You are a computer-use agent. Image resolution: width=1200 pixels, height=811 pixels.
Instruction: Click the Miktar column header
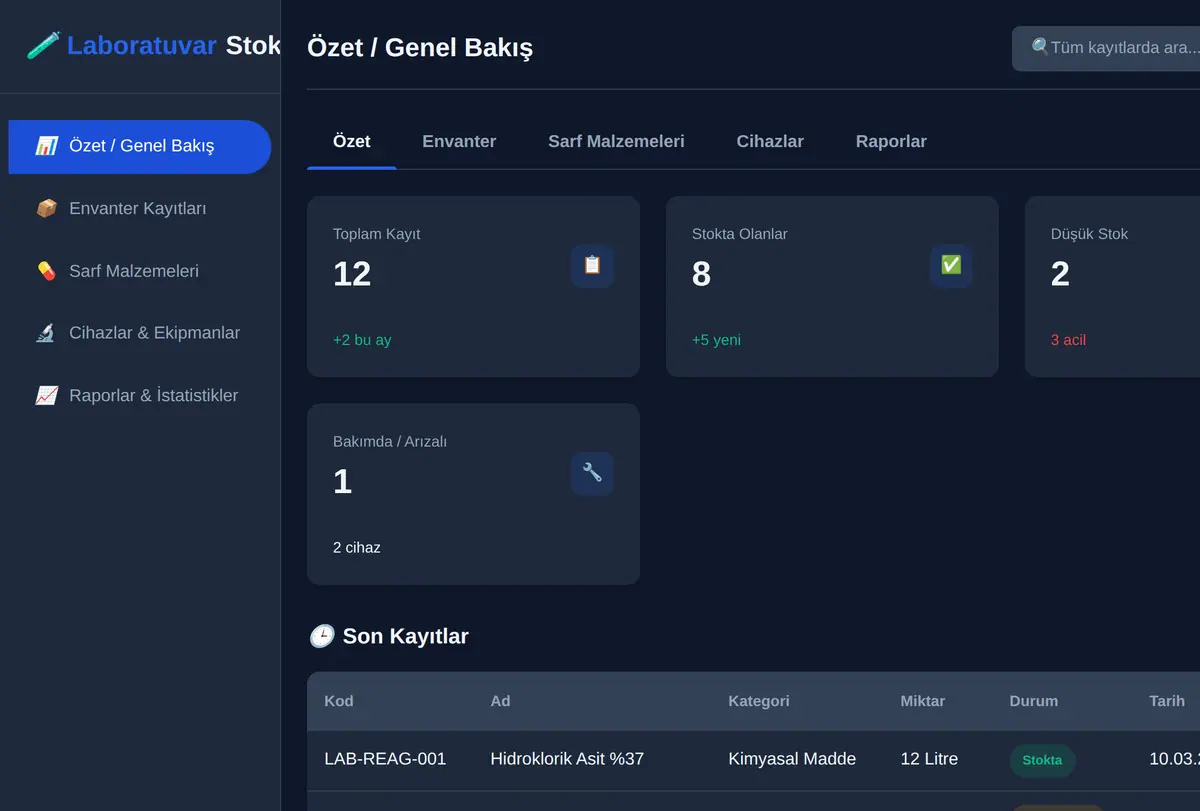point(923,701)
